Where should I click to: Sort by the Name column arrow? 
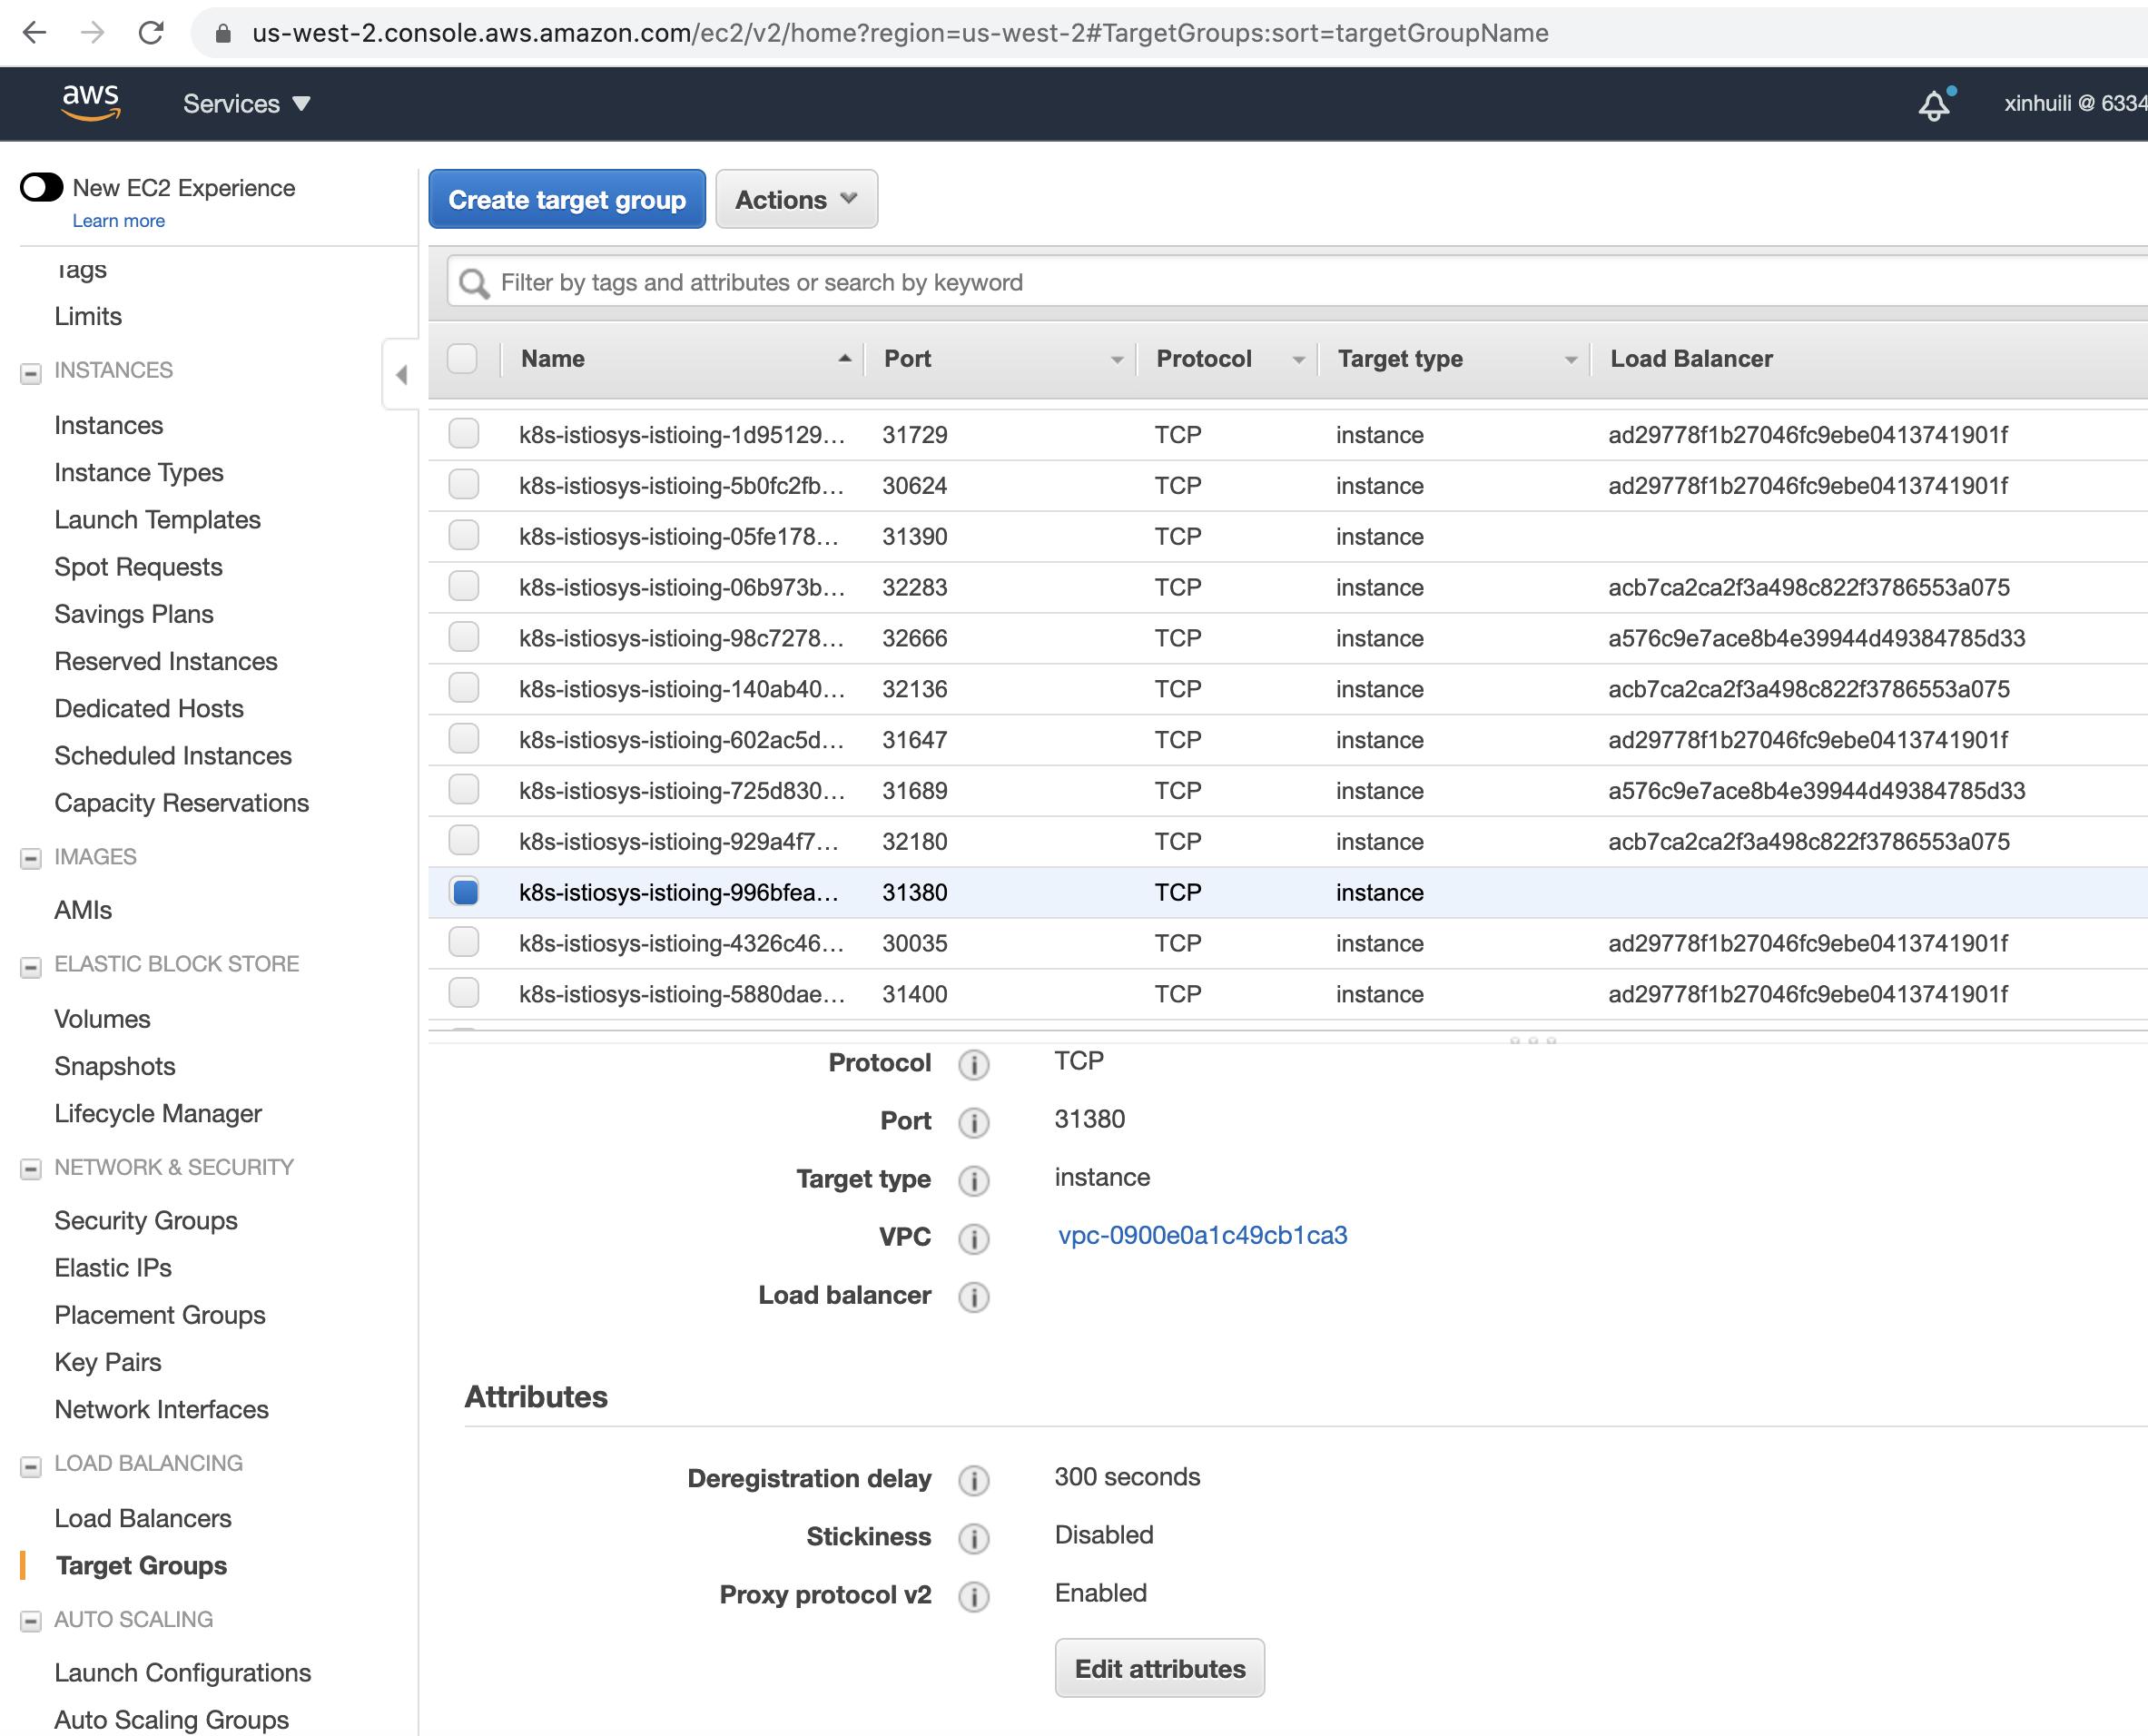845,358
